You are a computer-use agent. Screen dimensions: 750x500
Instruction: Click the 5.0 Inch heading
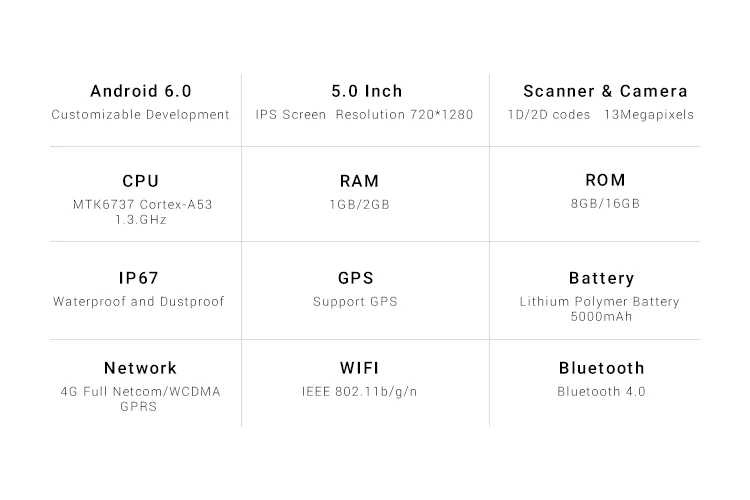tap(367, 91)
